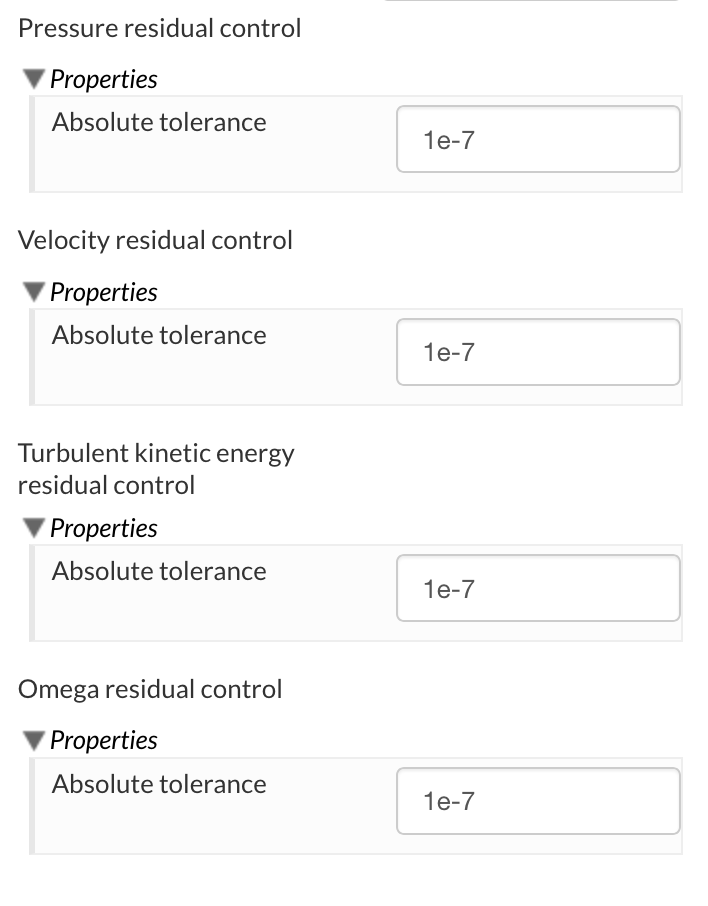Click the Omega residual control heading
Image resolution: width=708 pixels, height=906 pixels.
click(x=151, y=689)
